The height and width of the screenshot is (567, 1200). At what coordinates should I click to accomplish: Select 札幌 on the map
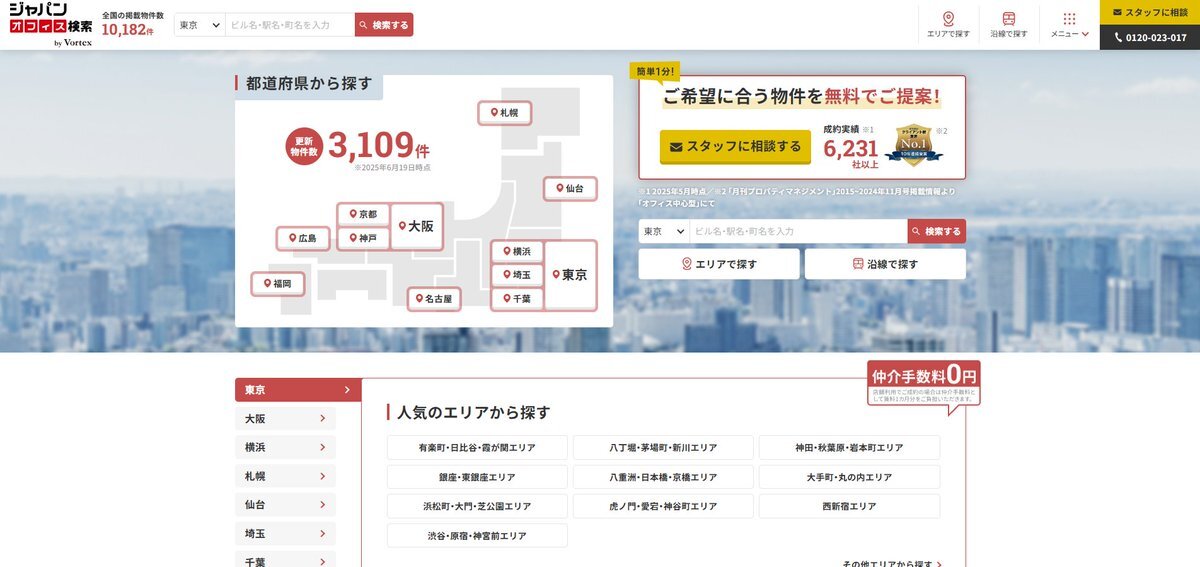tap(503, 113)
